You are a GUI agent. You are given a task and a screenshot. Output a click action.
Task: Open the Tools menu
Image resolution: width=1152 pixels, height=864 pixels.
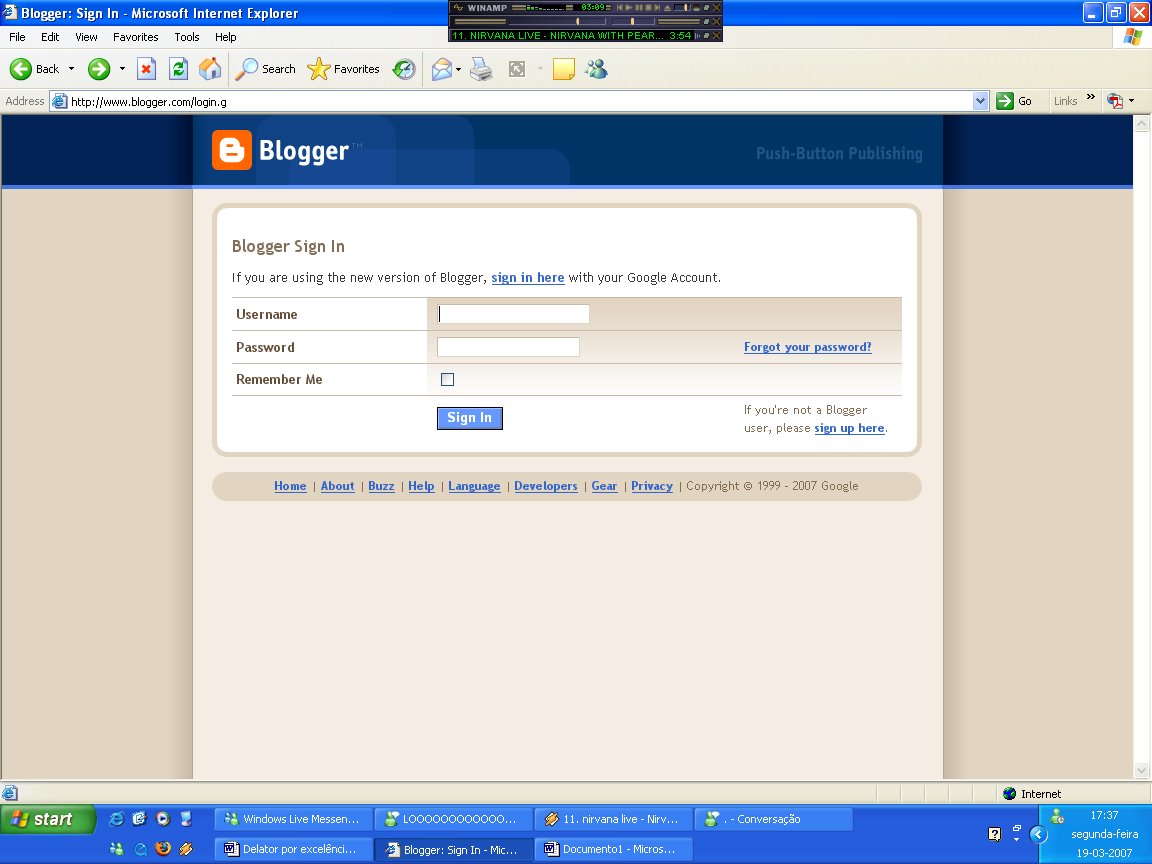tap(187, 37)
